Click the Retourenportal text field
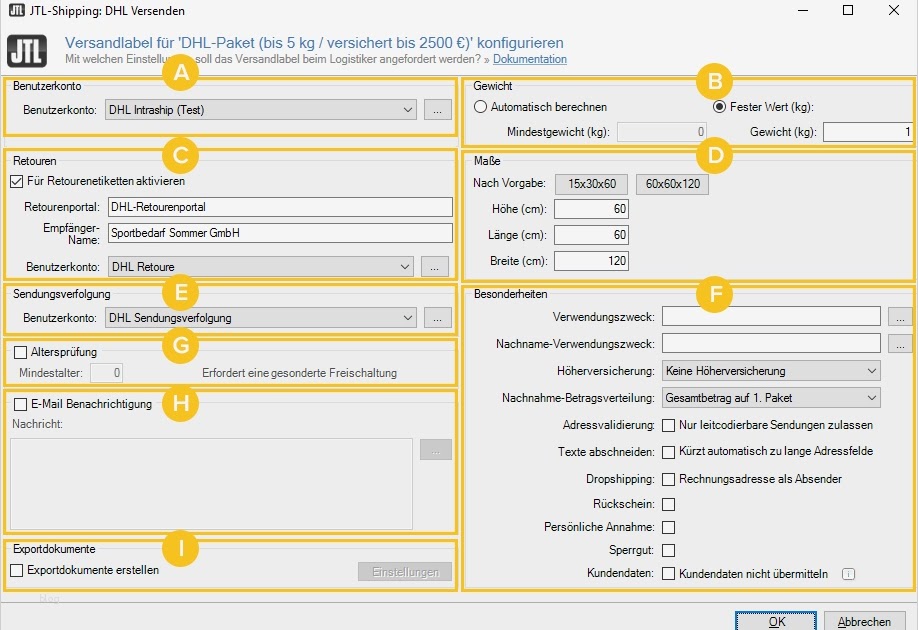The height and width of the screenshot is (630, 918). click(280, 207)
